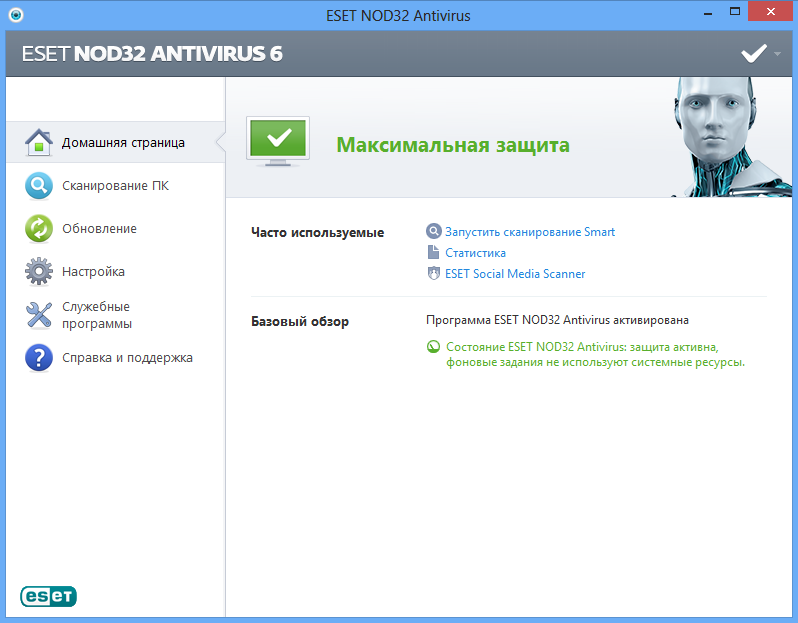This screenshot has height=623, width=798.
Task: Open Настройка in the sidebar
Action: click(x=116, y=271)
